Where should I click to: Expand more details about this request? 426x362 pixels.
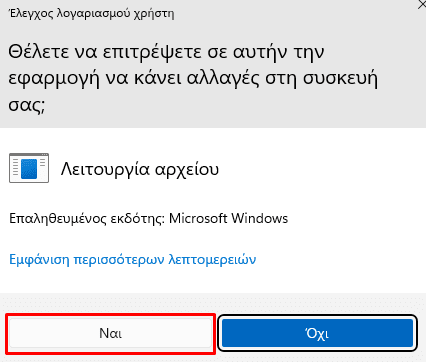click(133, 259)
